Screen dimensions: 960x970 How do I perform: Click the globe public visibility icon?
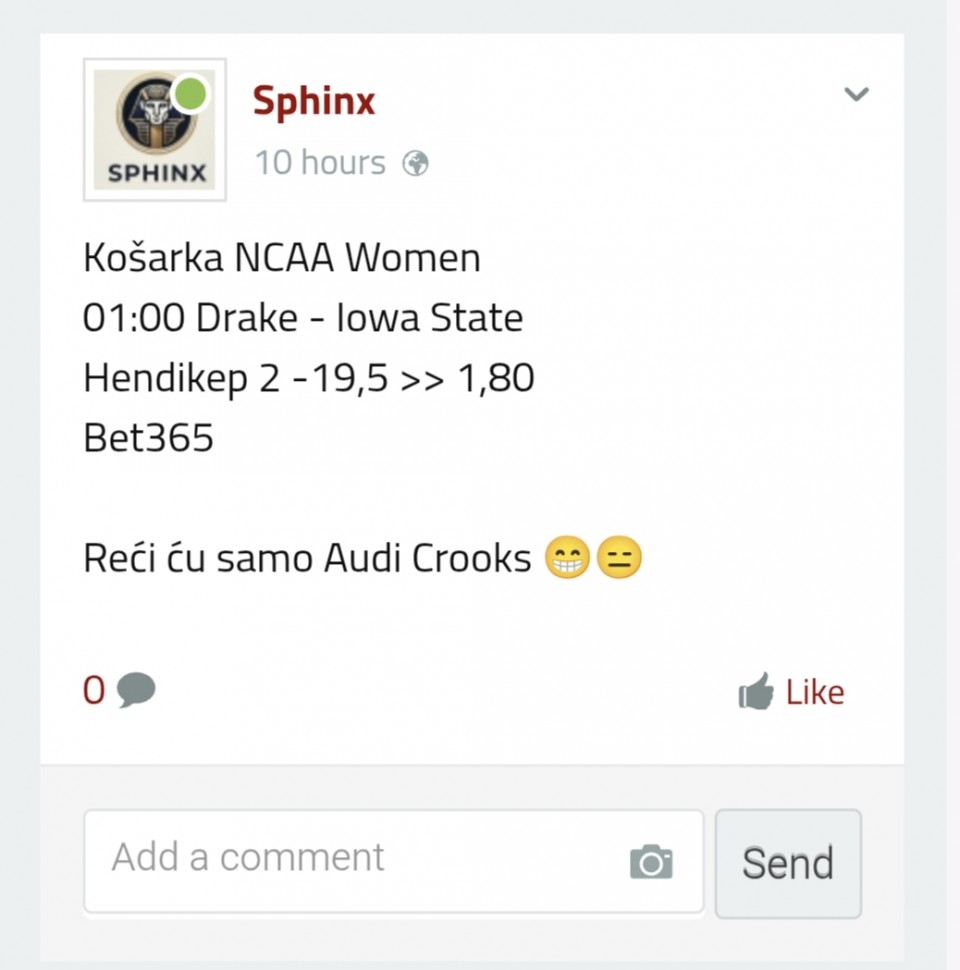click(415, 164)
